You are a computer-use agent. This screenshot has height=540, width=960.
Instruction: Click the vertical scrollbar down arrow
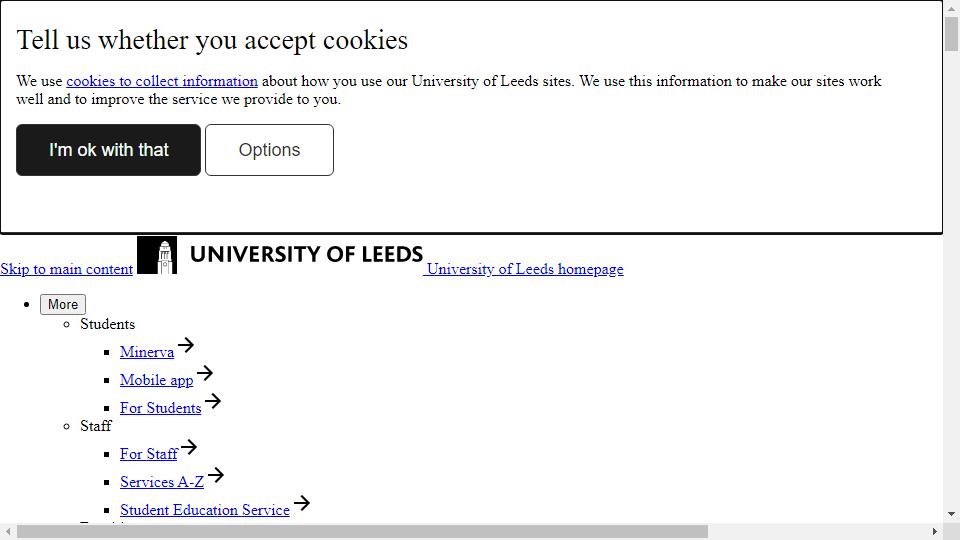pos(951,514)
